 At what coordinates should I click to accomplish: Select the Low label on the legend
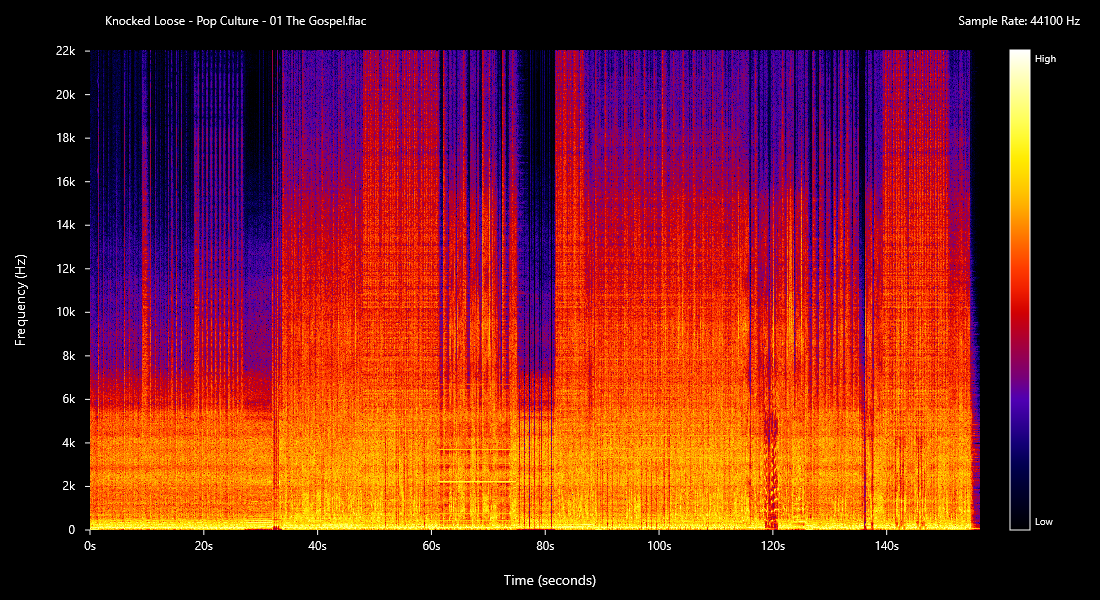click(x=1043, y=522)
